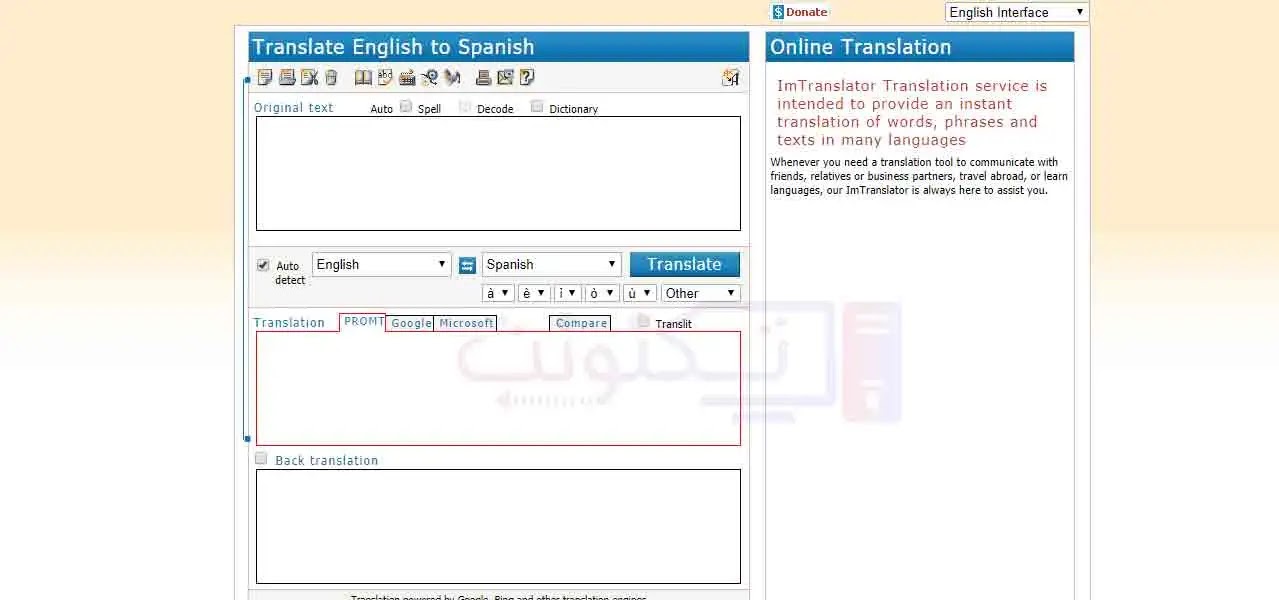This screenshot has width=1279, height=600.
Task: Open the English Interface language dropdown
Action: (1017, 12)
